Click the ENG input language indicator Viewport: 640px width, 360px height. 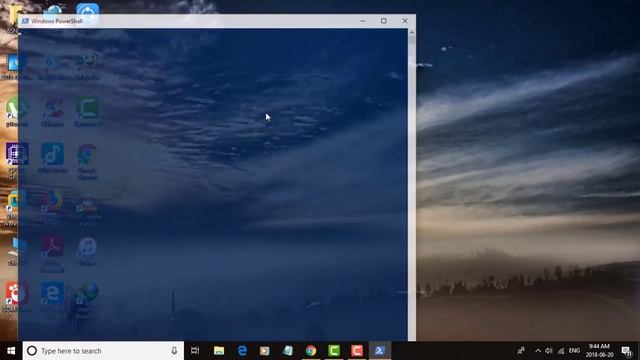(574, 351)
